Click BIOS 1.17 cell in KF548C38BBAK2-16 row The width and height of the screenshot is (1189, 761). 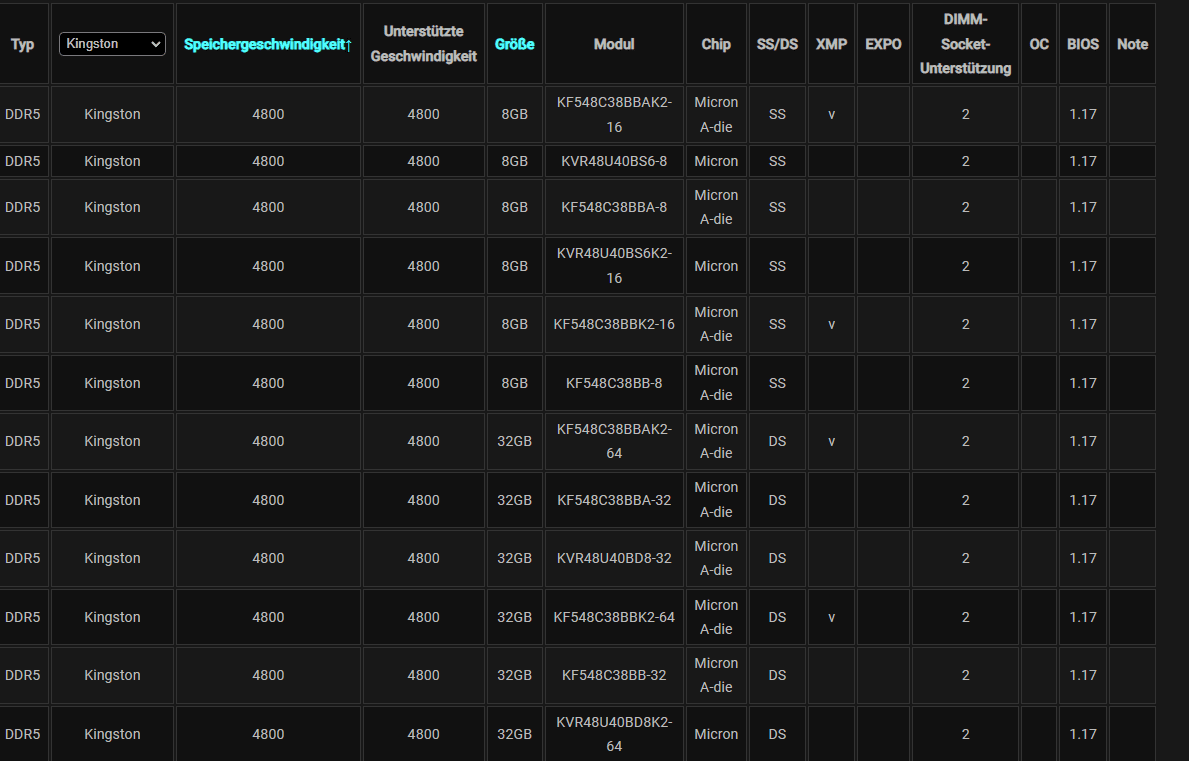1083,114
